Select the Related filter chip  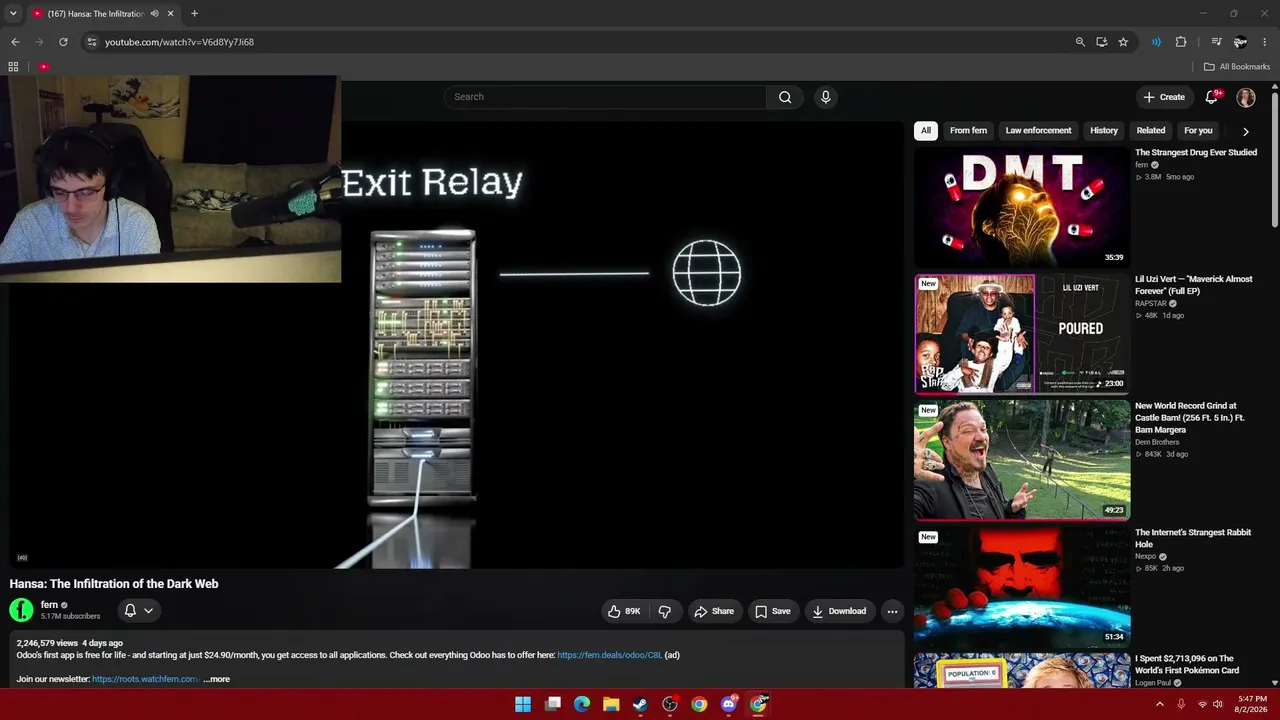(x=1151, y=131)
